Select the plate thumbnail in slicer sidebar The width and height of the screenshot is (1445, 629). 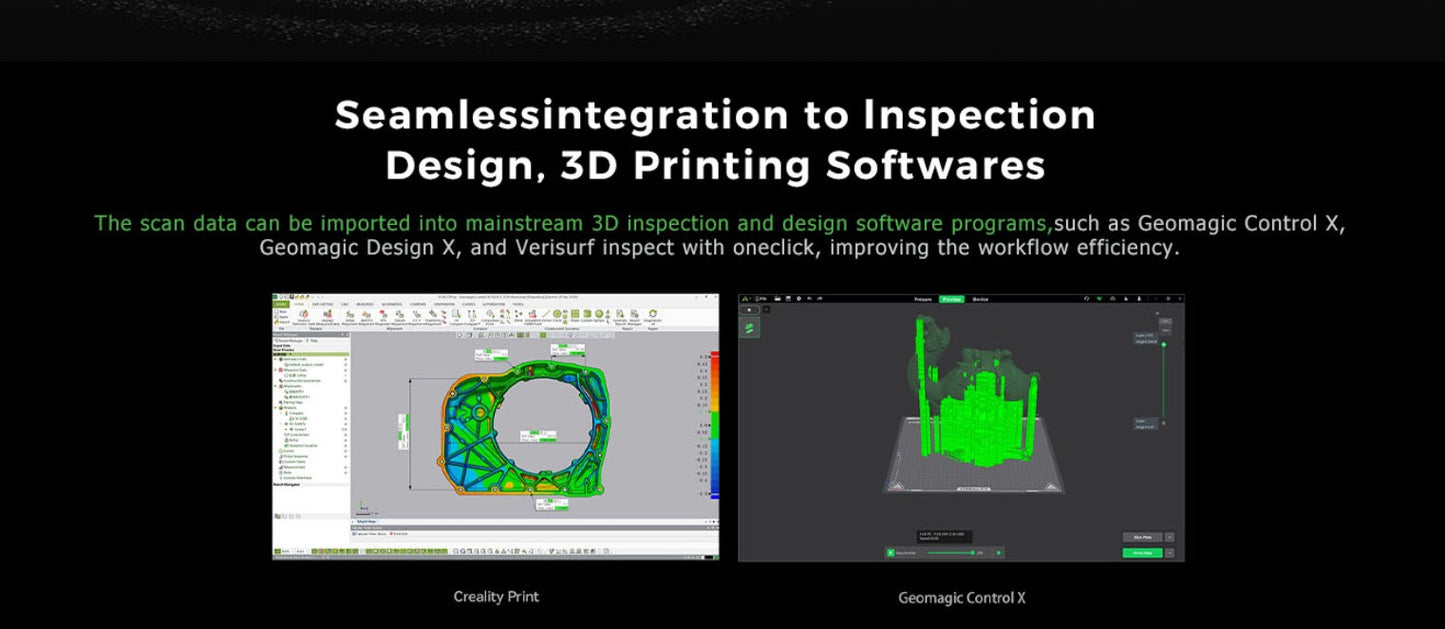click(x=752, y=328)
